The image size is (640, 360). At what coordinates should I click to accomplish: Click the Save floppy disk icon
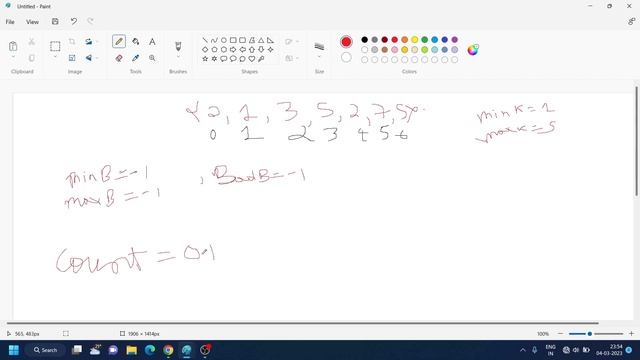55,21
